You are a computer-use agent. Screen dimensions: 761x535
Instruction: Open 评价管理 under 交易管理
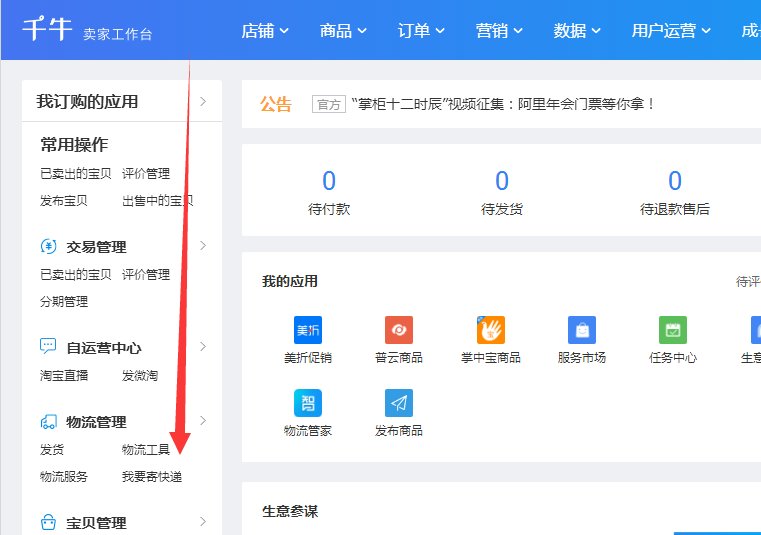pos(146,274)
